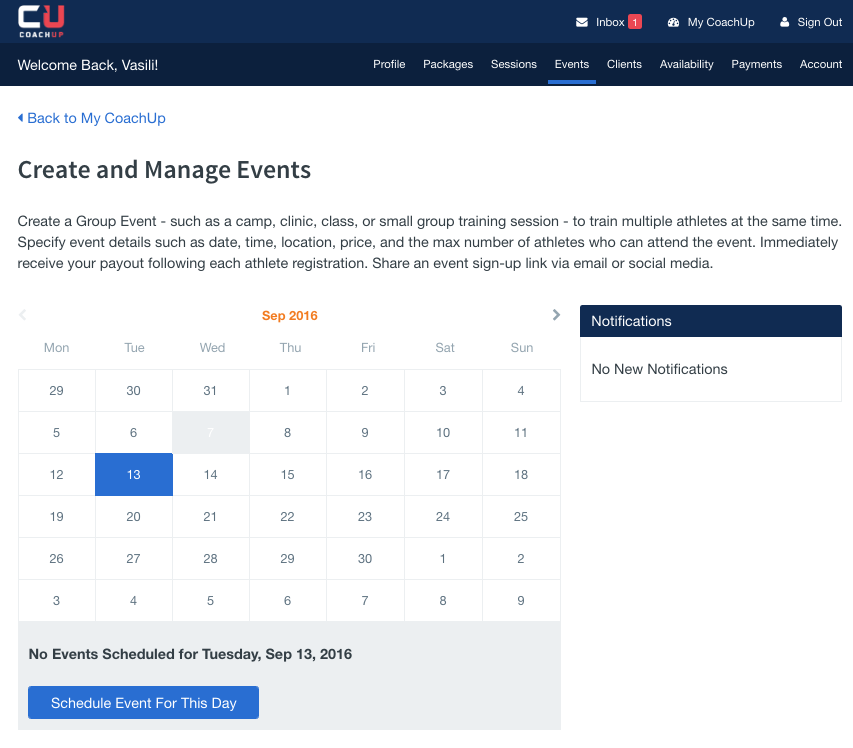Click the No New Notifications text
This screenshot has height=748, width=853.
(x=659, y=369)
